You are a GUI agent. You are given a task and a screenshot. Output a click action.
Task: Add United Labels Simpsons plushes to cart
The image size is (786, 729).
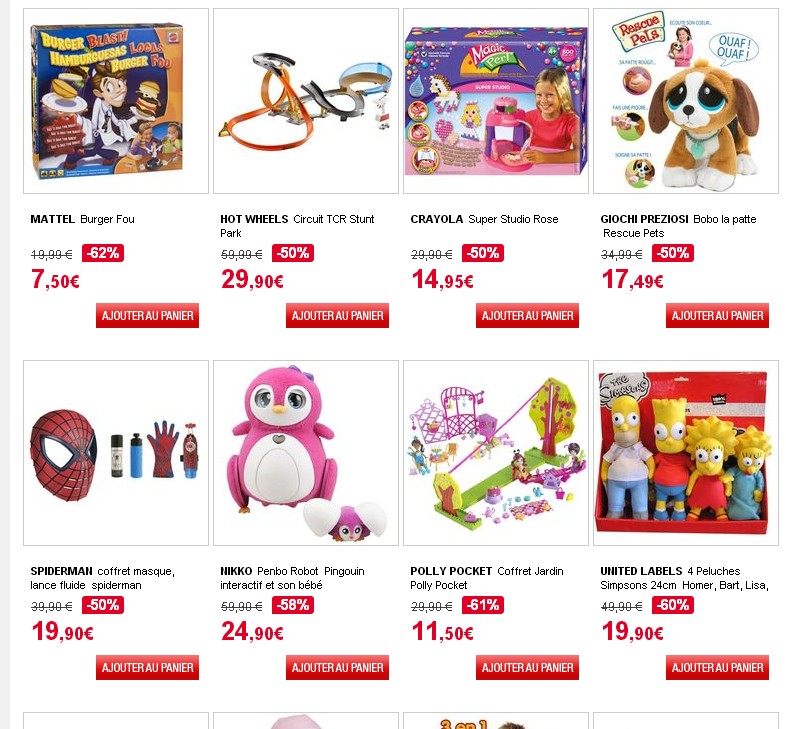point(717,667)
